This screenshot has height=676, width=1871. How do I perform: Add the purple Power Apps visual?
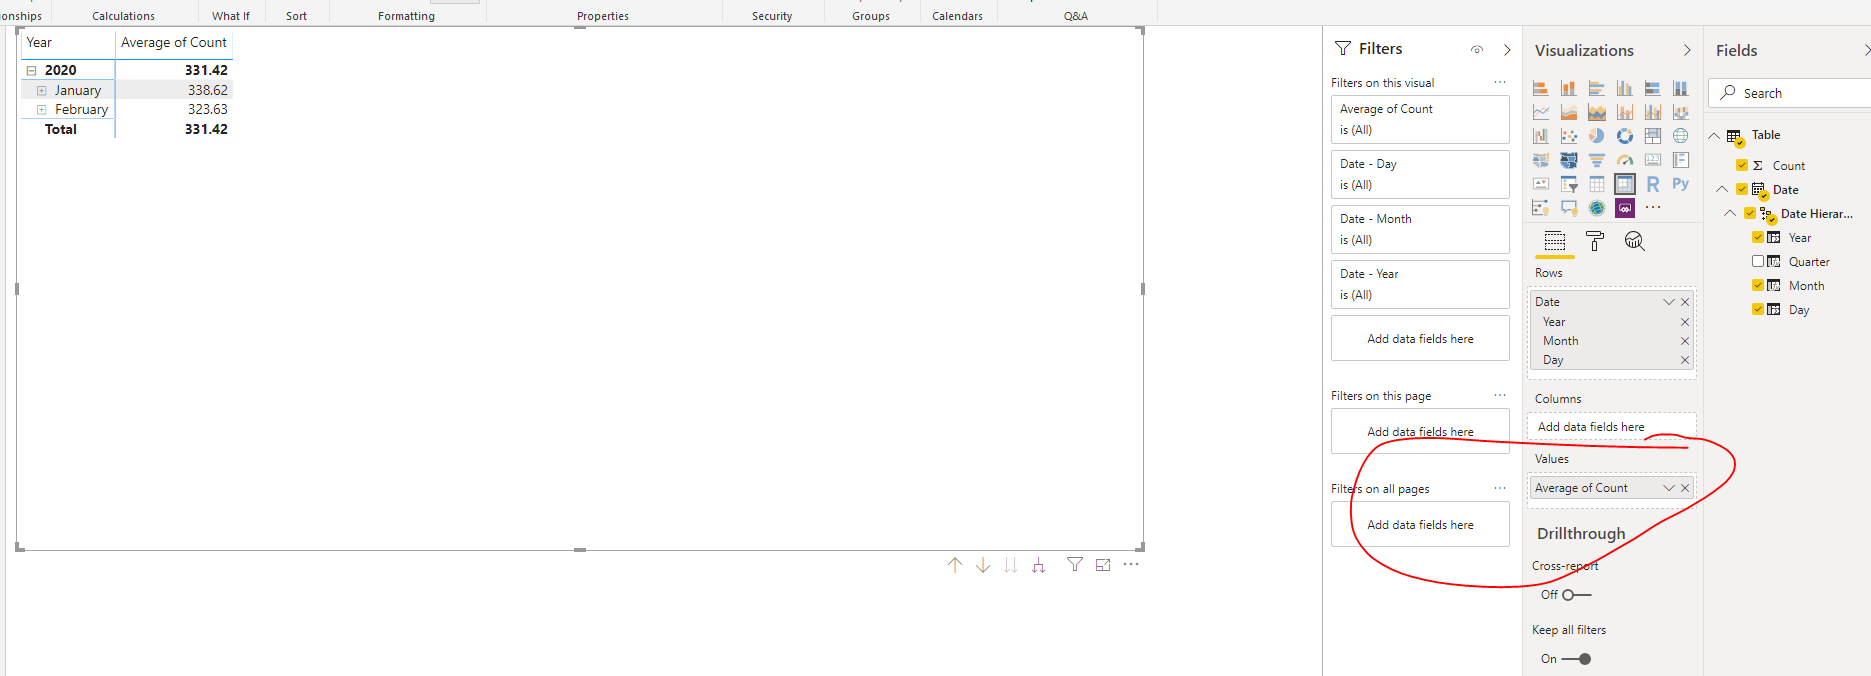tap(1625, 208)
